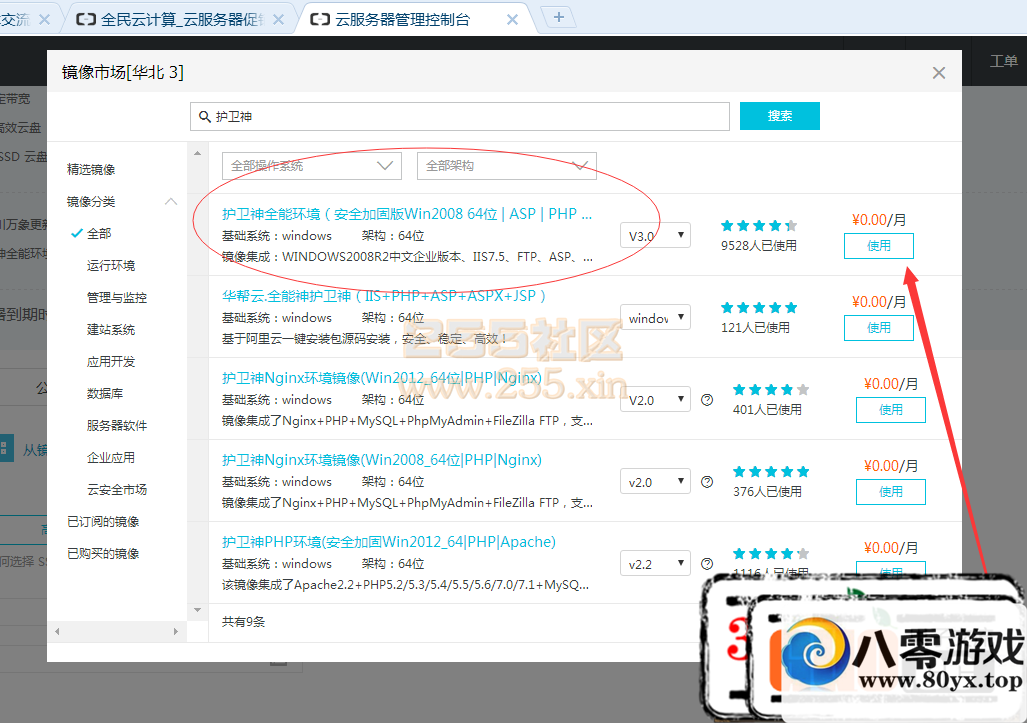Viewport: 1027px width, 723px height.
Task: Click the search magnifier icon
Action: coord(204,117)
